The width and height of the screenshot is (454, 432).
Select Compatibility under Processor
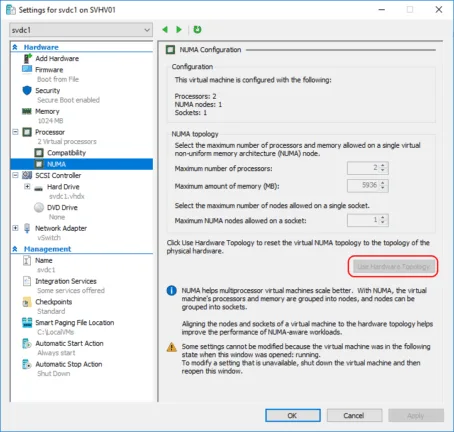coord(66,153)
